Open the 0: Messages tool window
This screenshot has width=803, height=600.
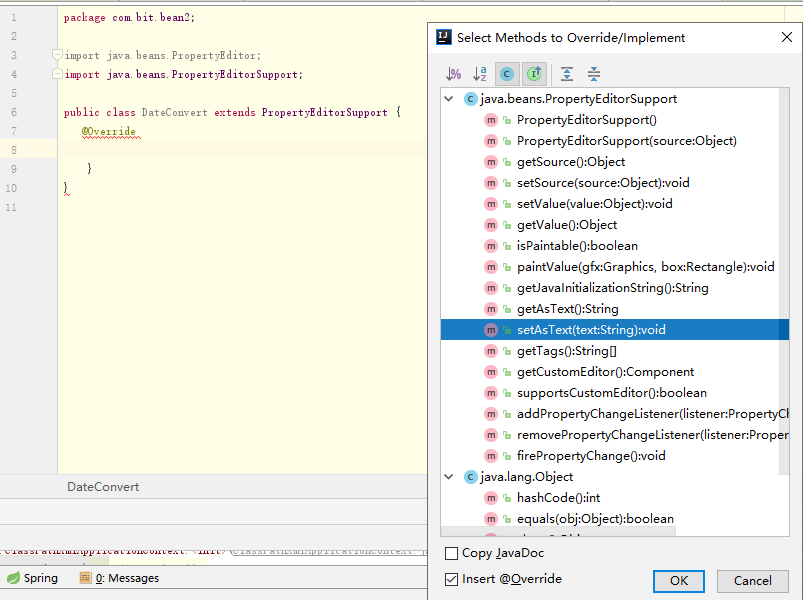tap(119, 578)
